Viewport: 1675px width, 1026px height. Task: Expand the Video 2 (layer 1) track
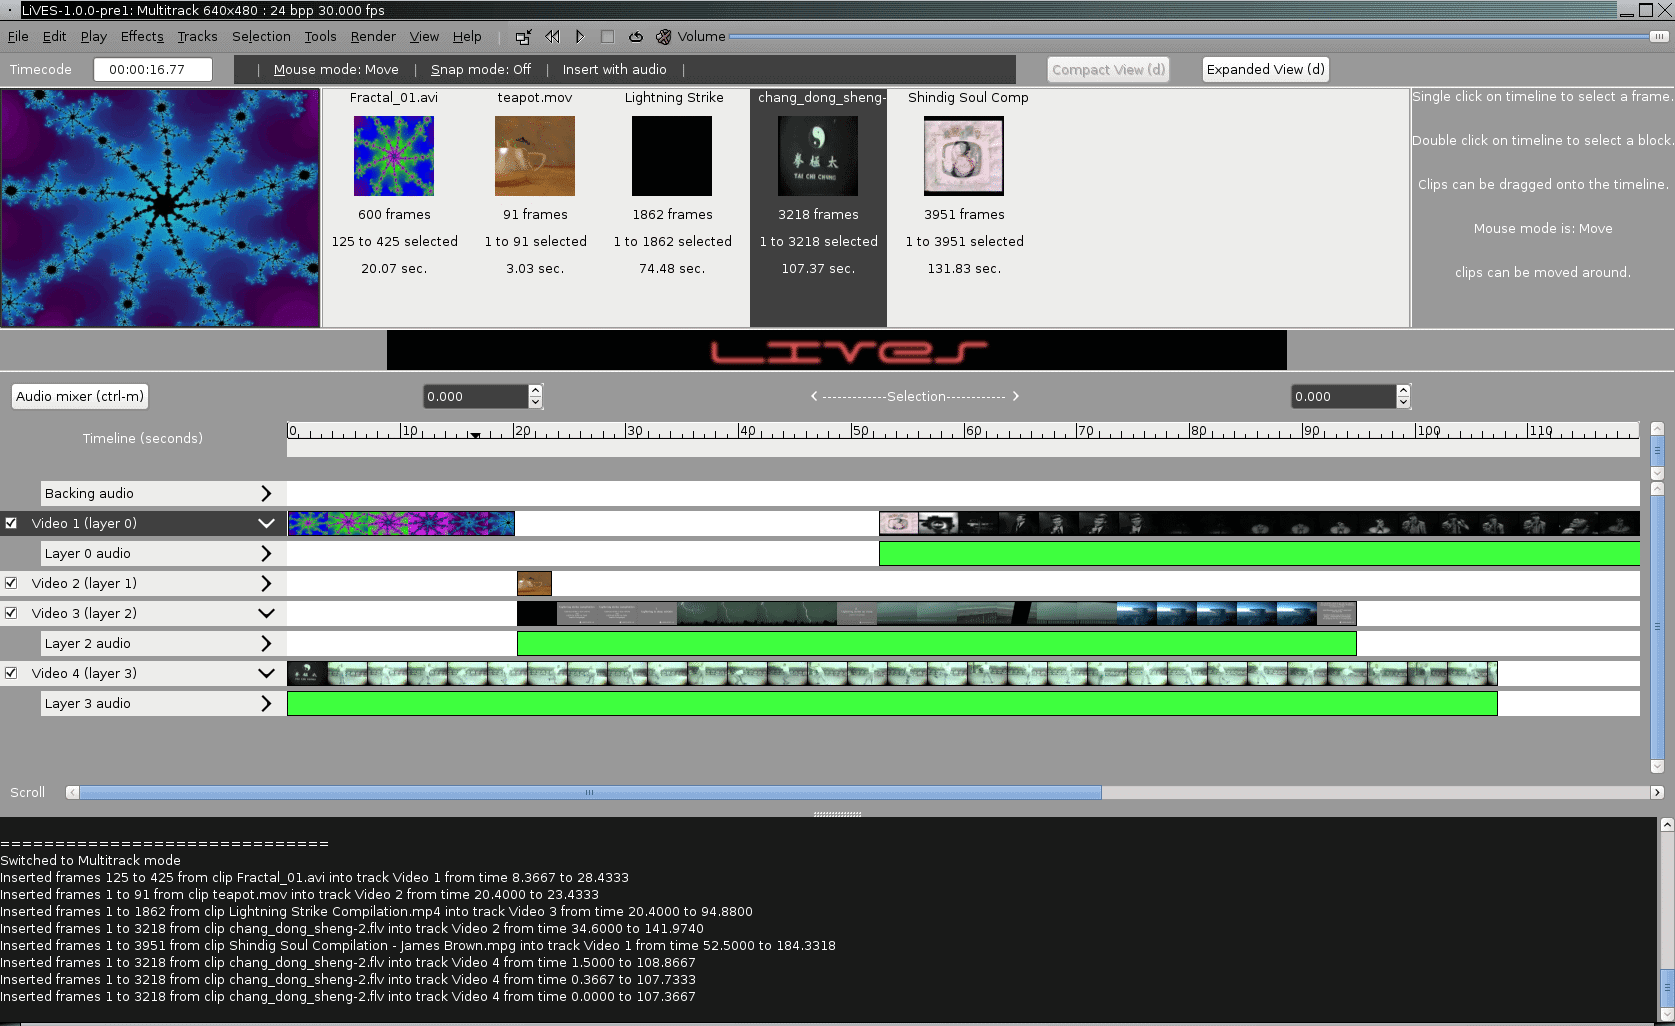pyautogui.click(x=266, y=583)
